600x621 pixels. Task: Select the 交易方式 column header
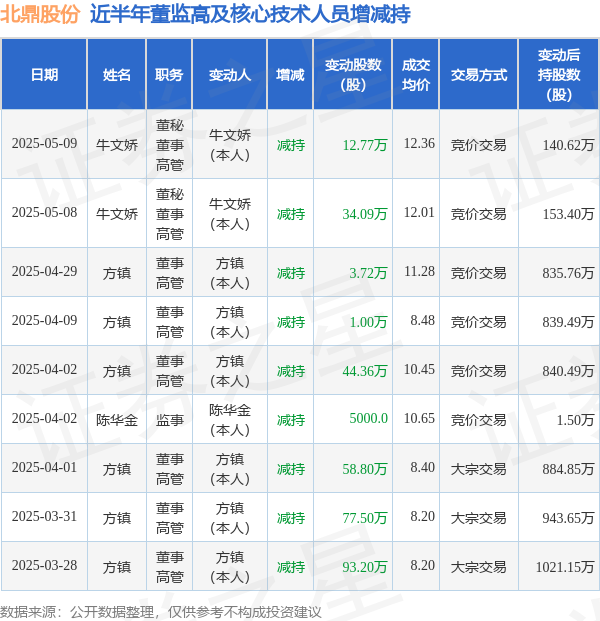click(478, 75)
